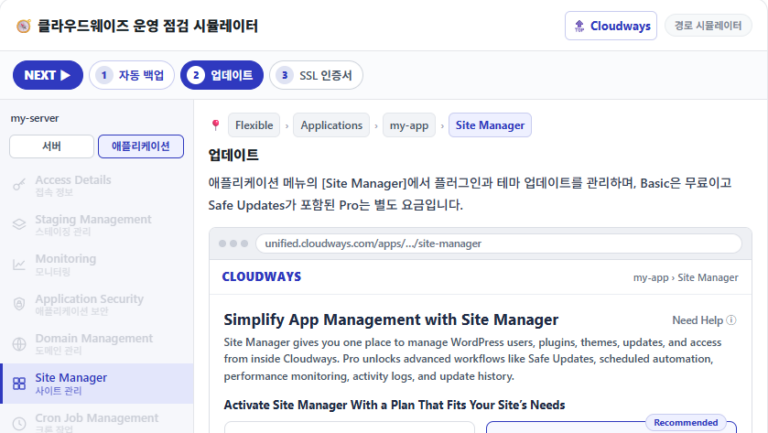Click the Site Manager grid icon
This screenshot has width=768, height=433.
point(19,384)
